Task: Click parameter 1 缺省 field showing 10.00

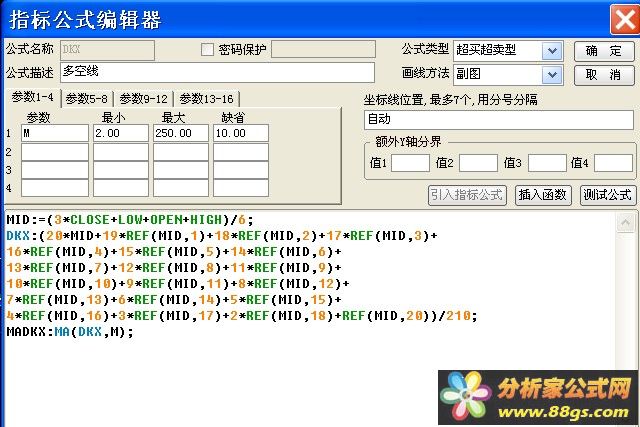Action: pos(241,133)
